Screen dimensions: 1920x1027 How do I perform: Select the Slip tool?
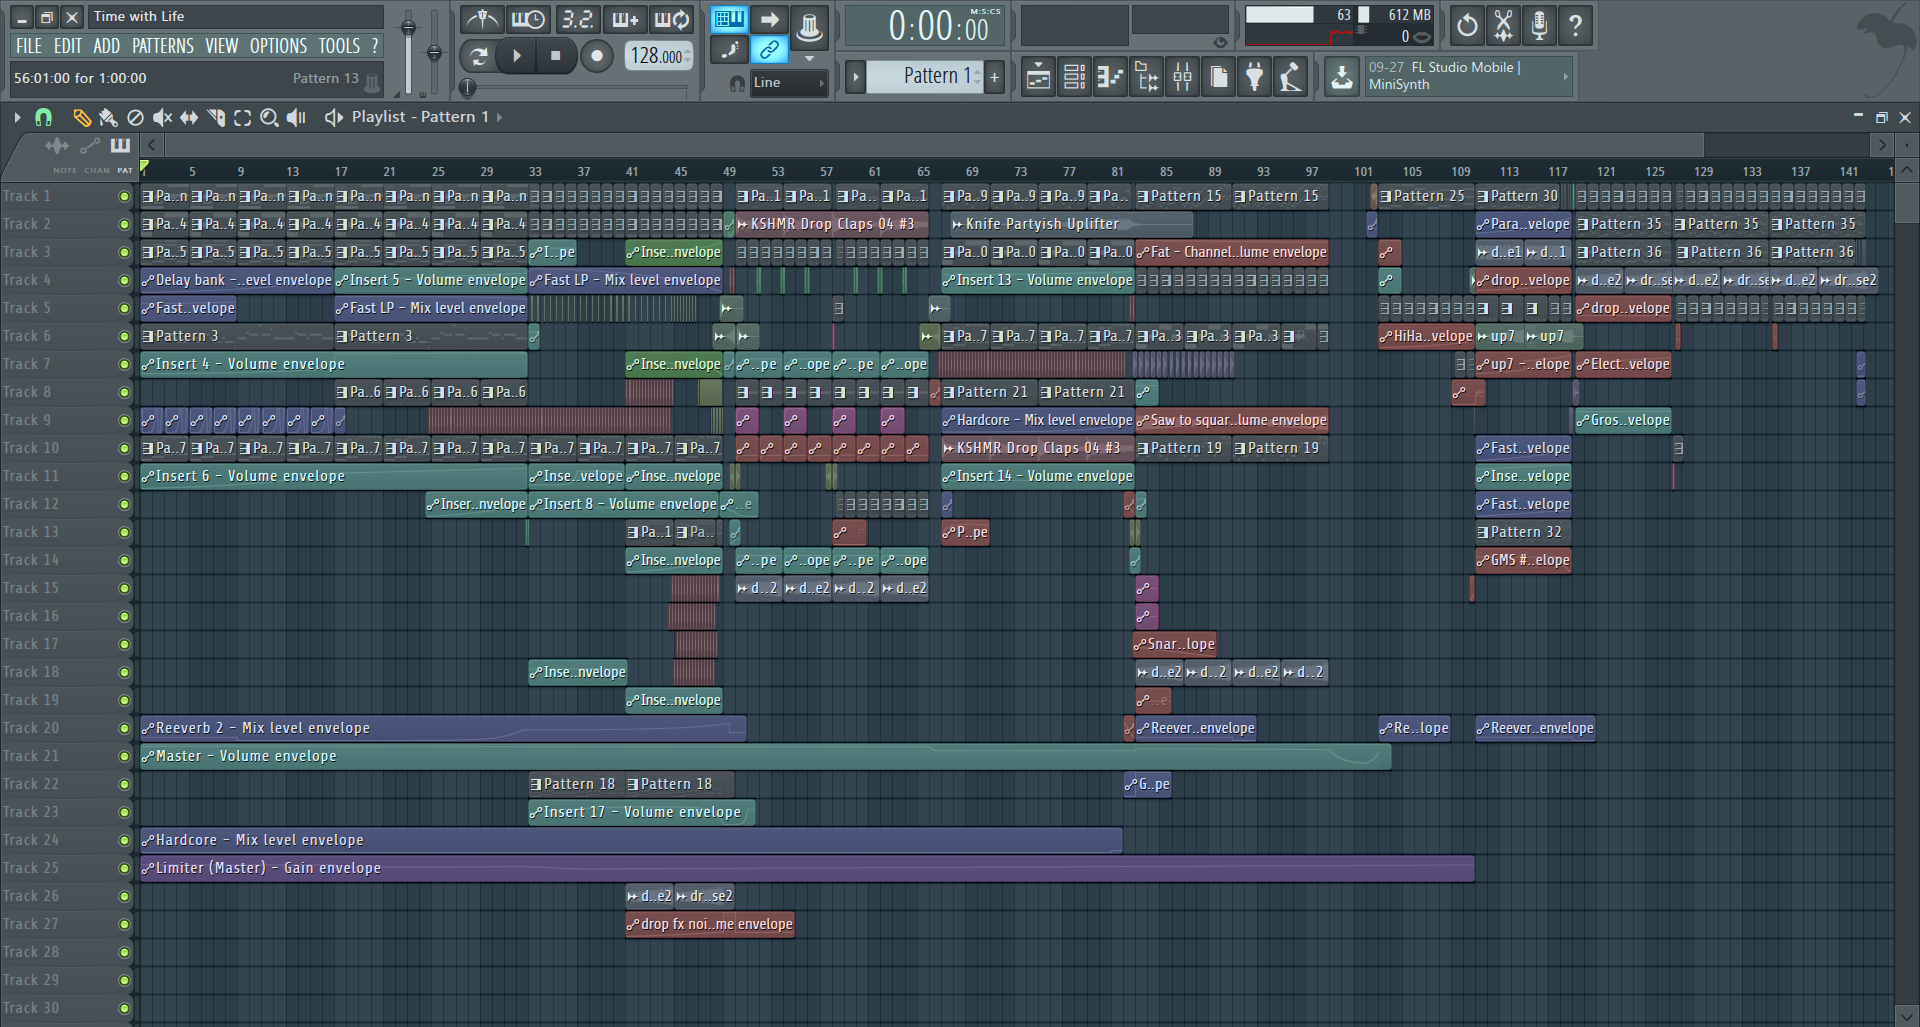(x=189, y=118)
